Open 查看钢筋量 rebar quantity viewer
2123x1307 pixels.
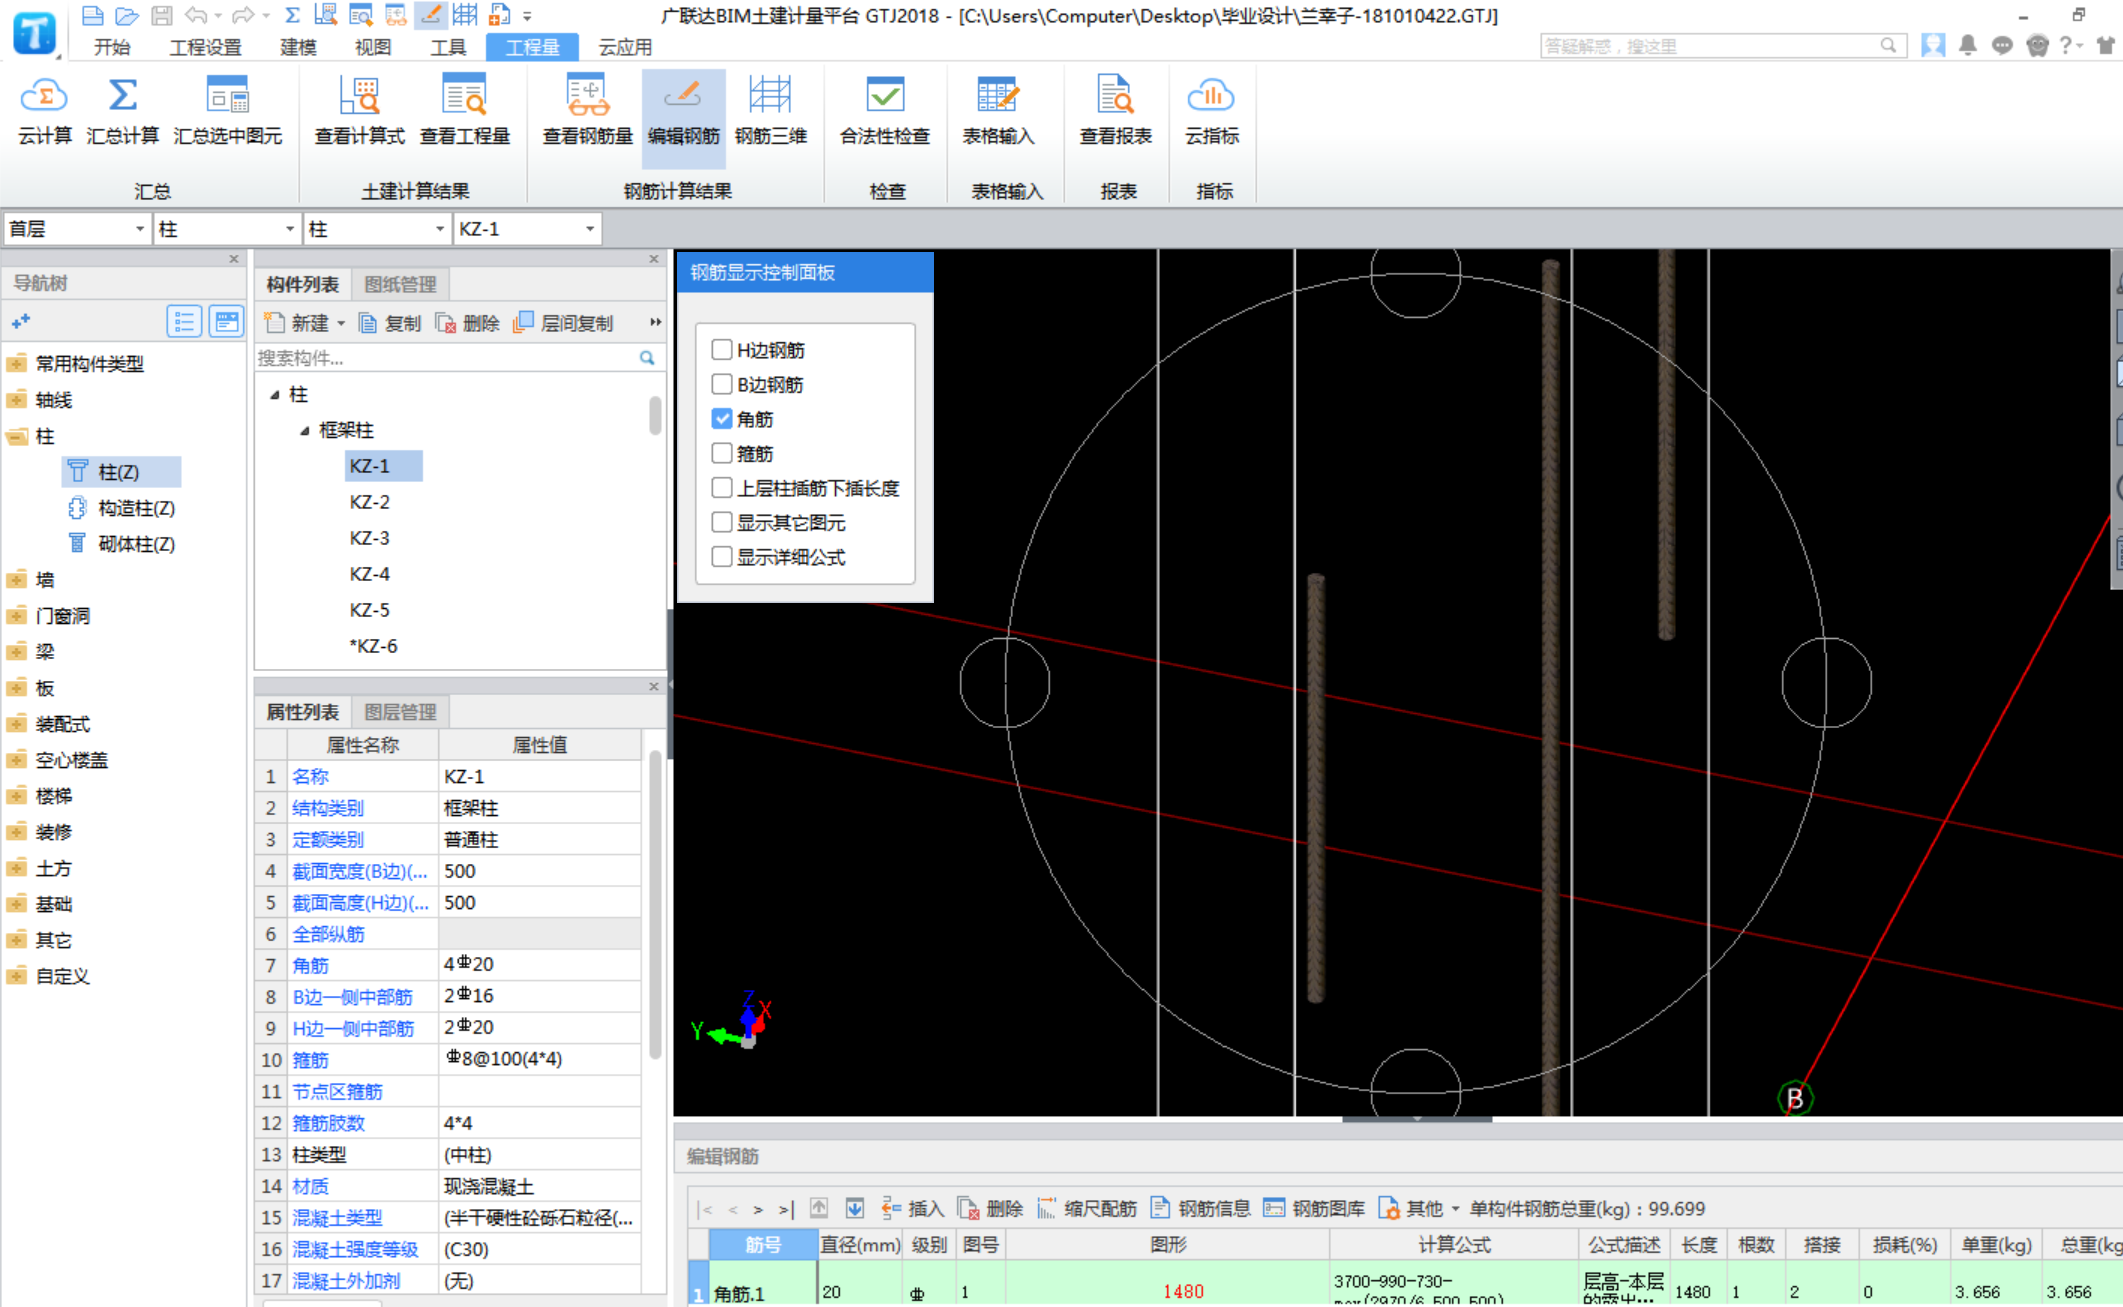click(587, 110)
